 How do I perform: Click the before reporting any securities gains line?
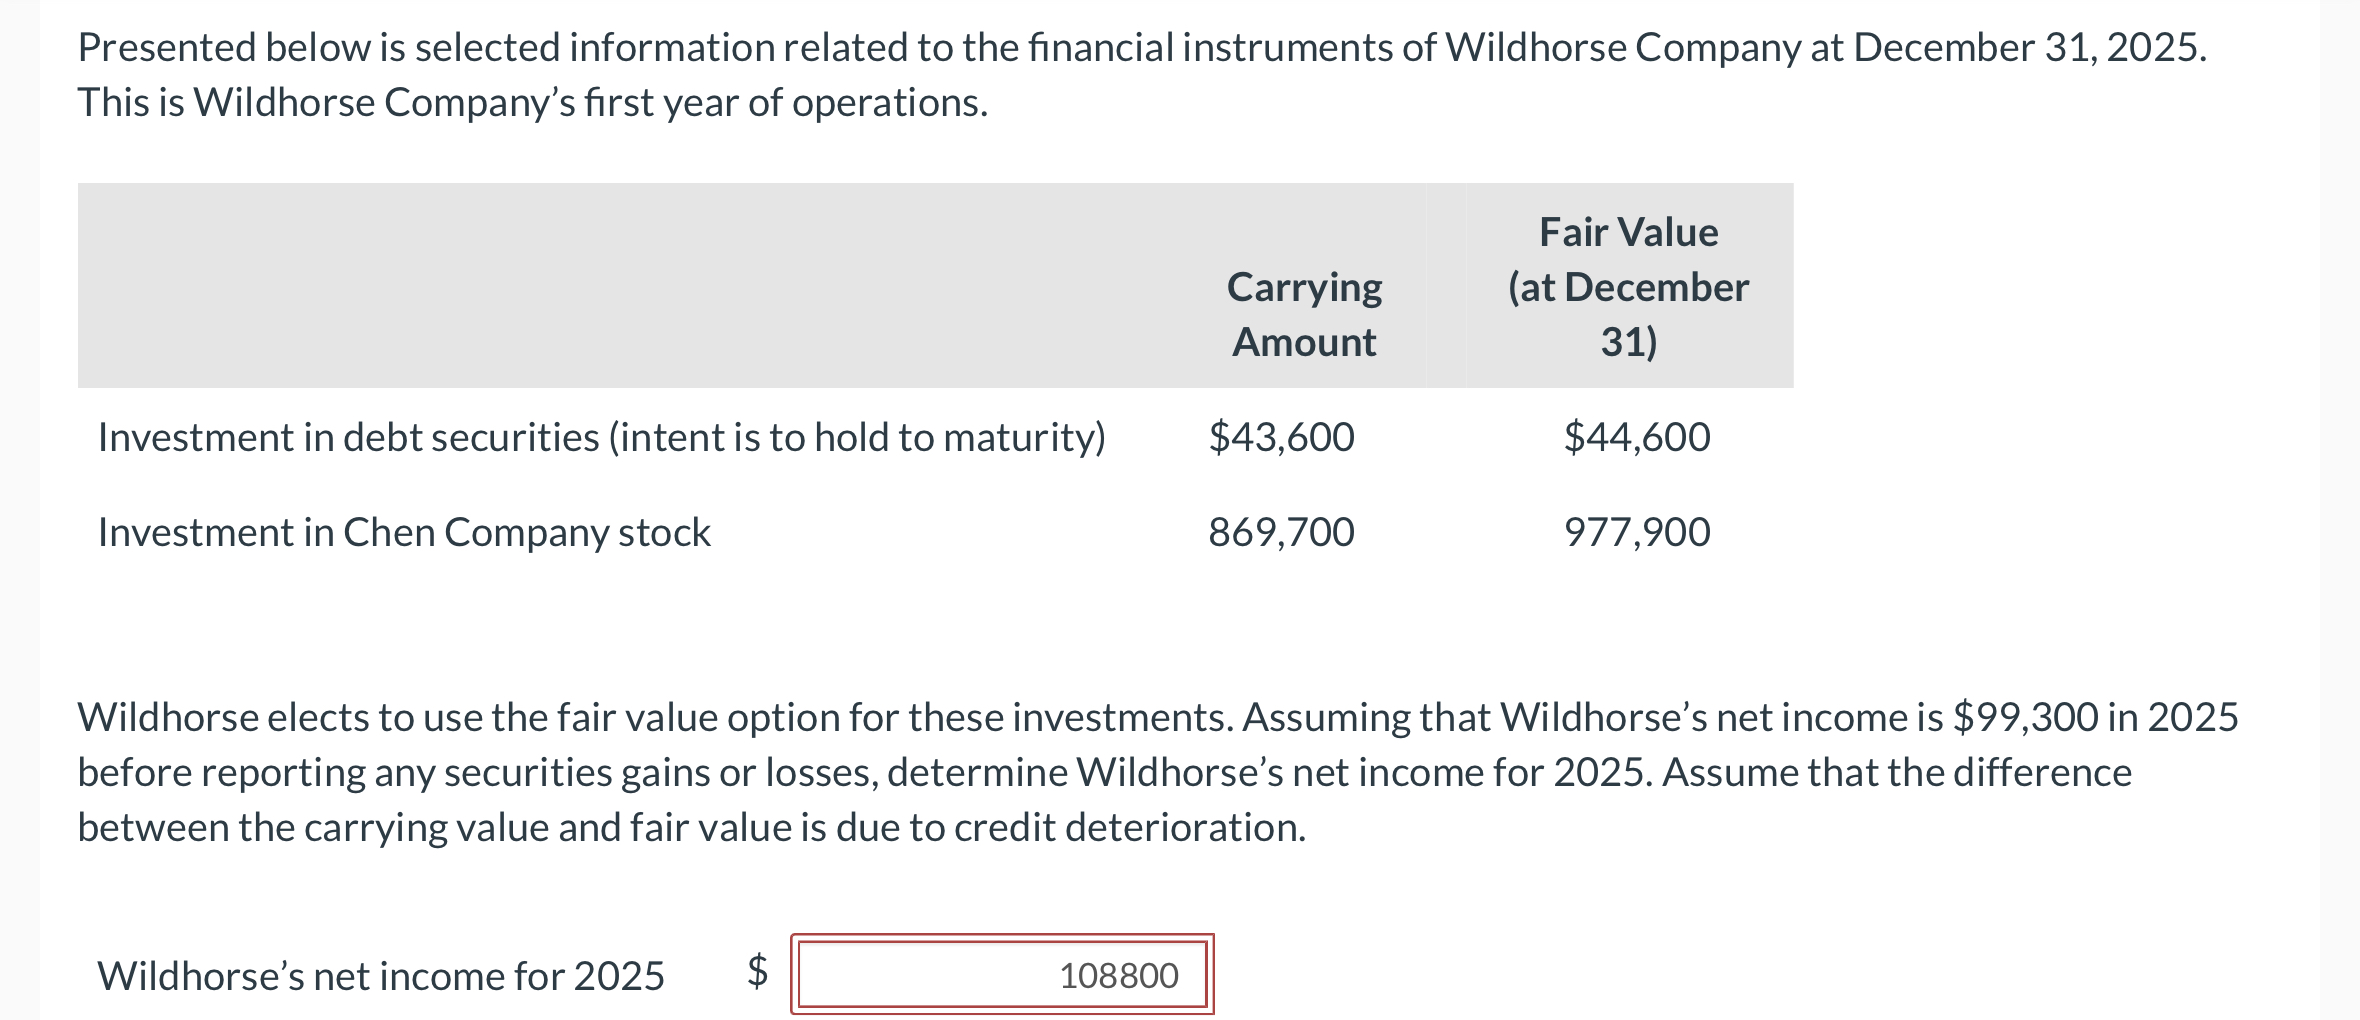1105,772
